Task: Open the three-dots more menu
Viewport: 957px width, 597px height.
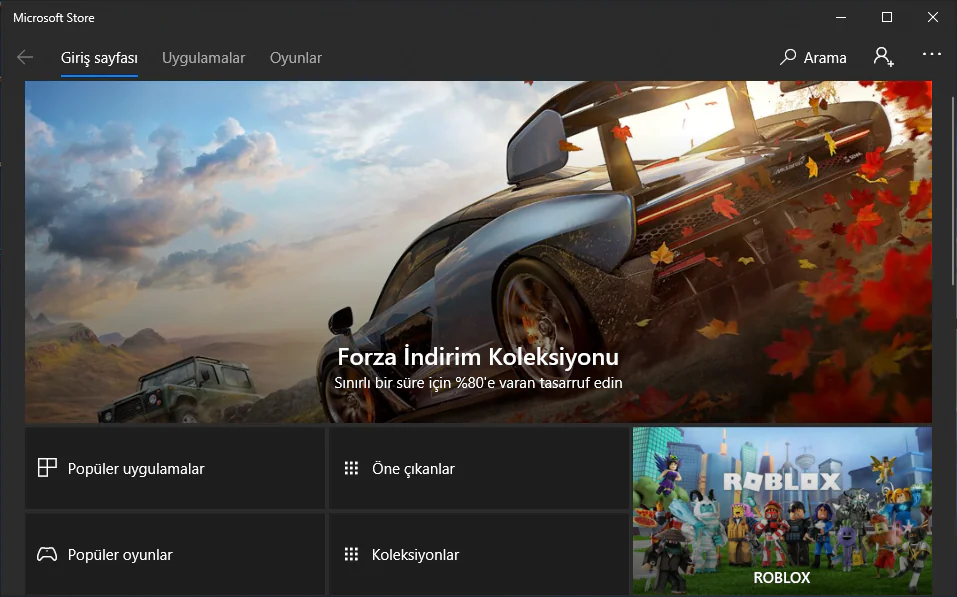Action: point(931,54)
